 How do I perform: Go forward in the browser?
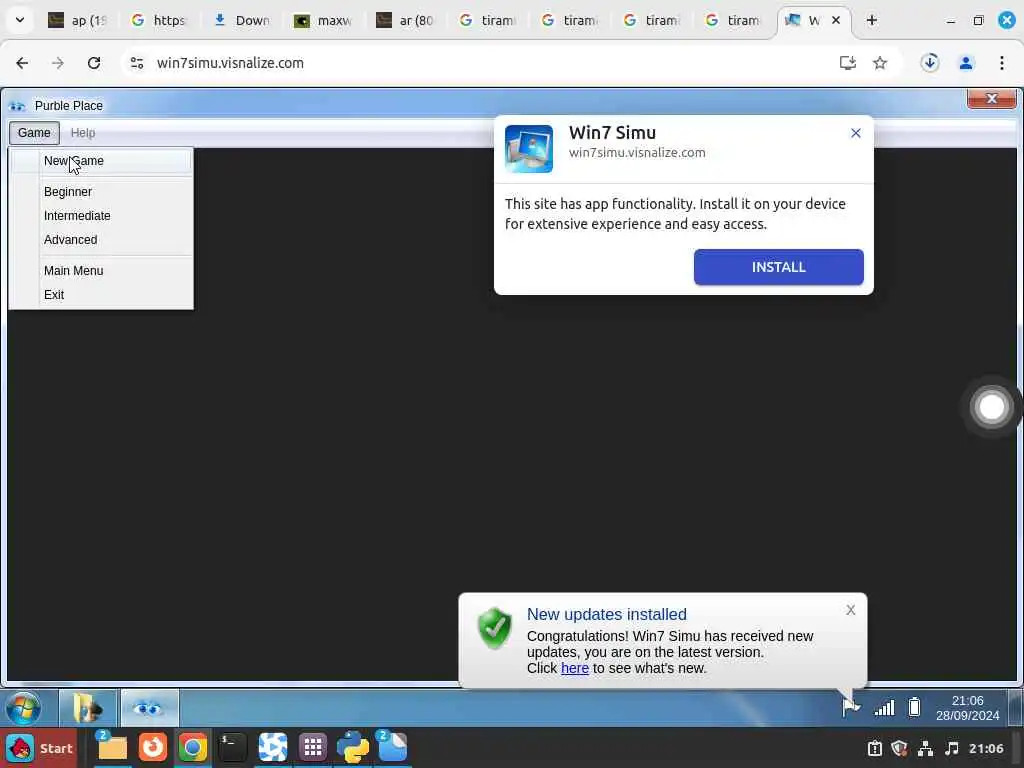[58, 63]
